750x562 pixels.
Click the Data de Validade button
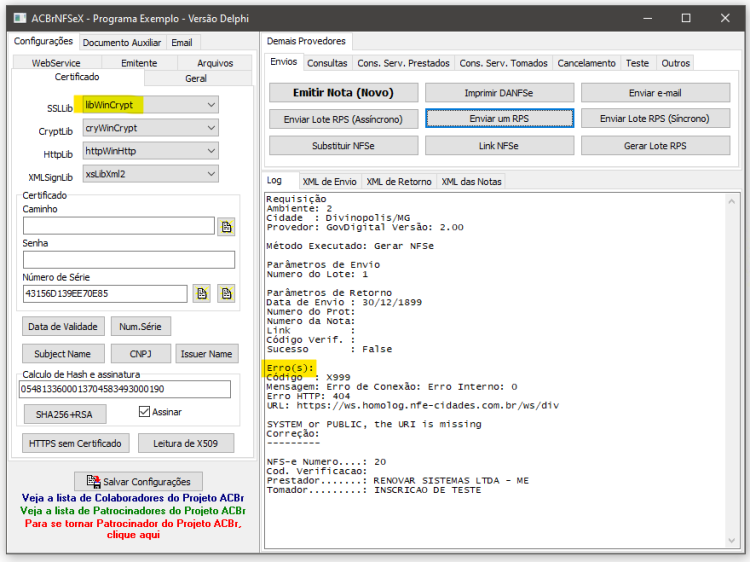pyautogui.click(x=63, y=327)
